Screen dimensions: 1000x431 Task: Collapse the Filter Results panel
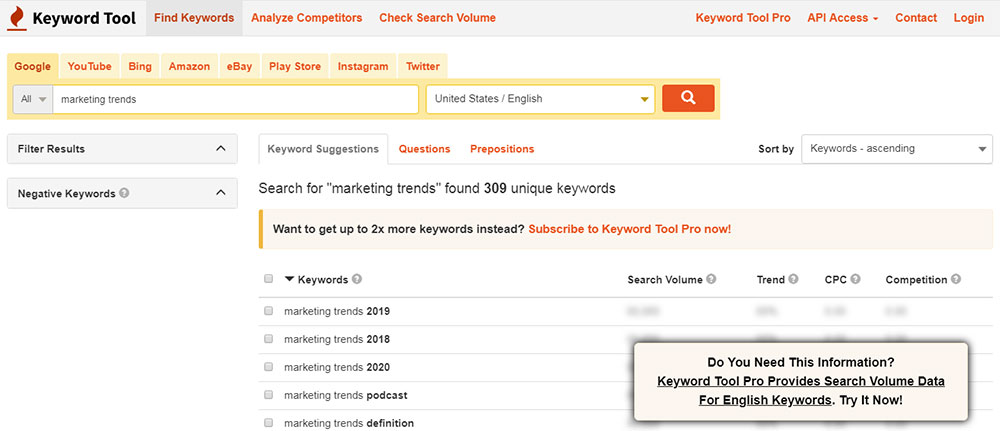pyautogui.click(x=221, y=149)
